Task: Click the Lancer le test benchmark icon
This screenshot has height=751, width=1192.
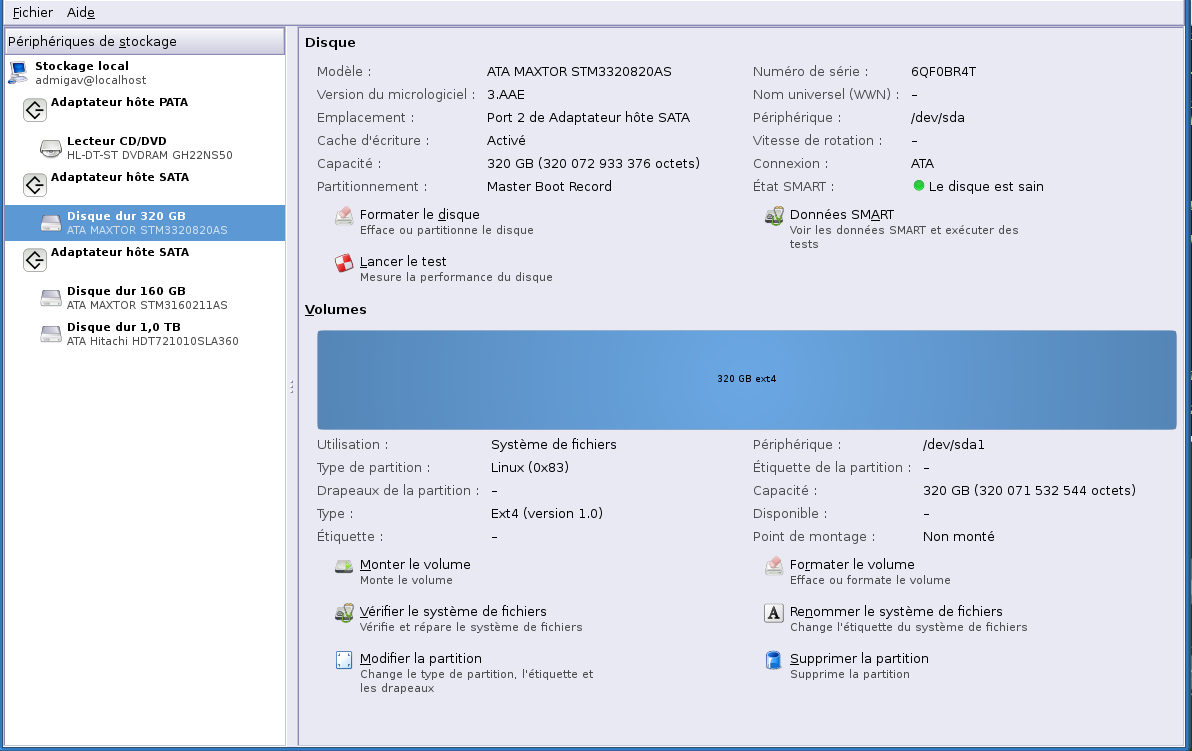Action: click(x=344, y=263)
